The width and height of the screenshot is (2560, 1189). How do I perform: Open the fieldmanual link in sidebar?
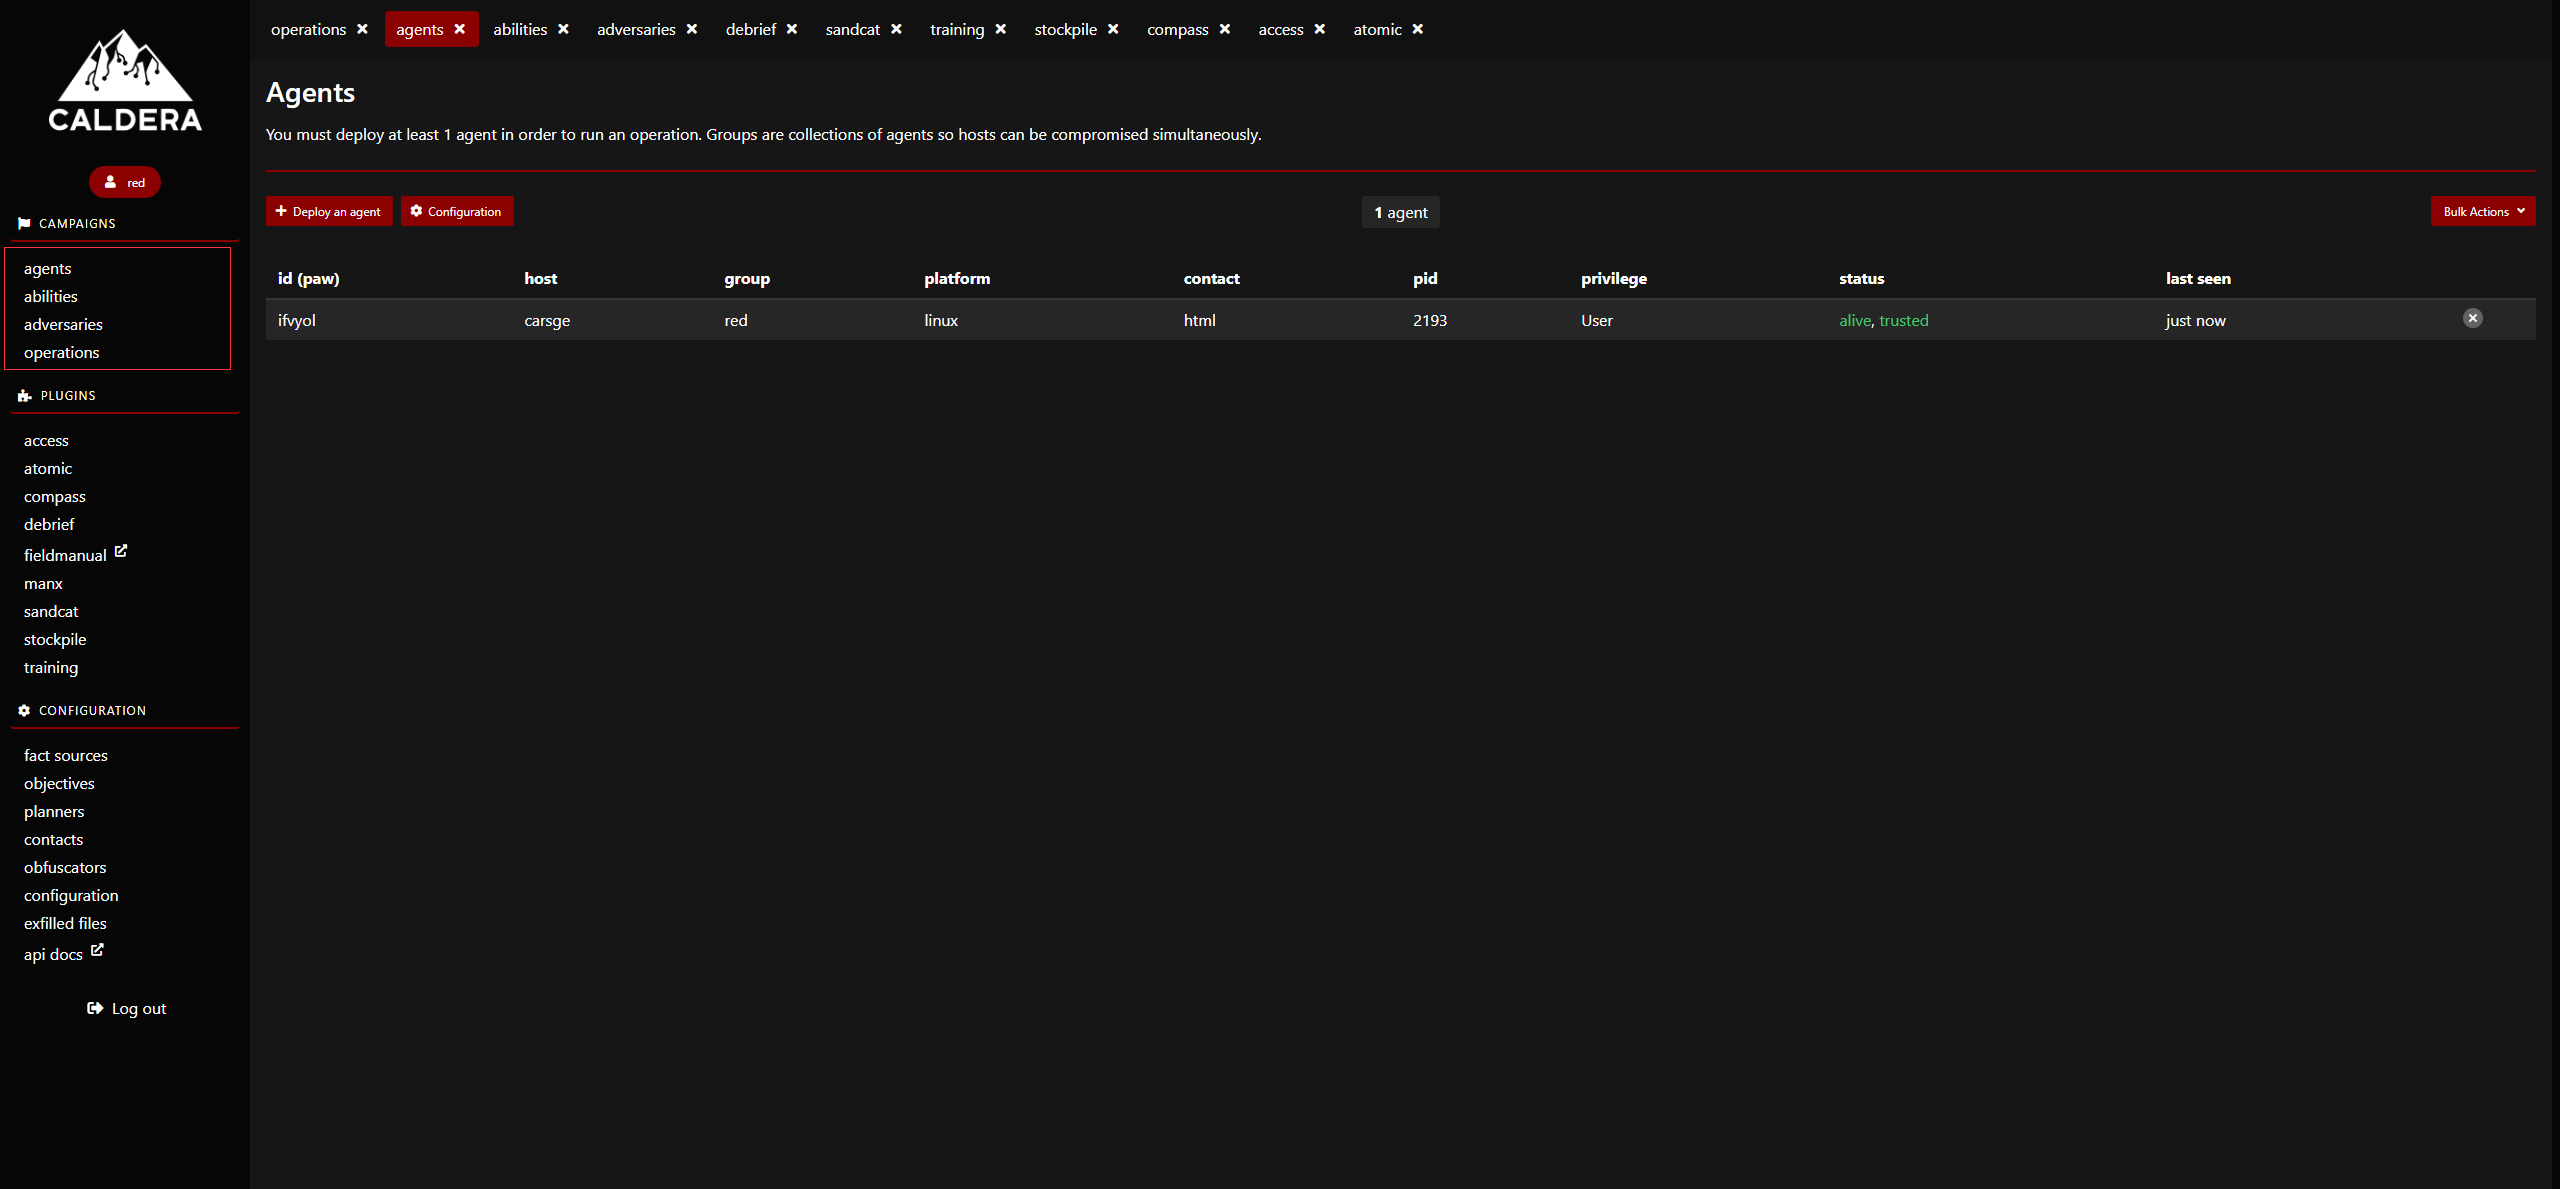(x=65, y=555)
